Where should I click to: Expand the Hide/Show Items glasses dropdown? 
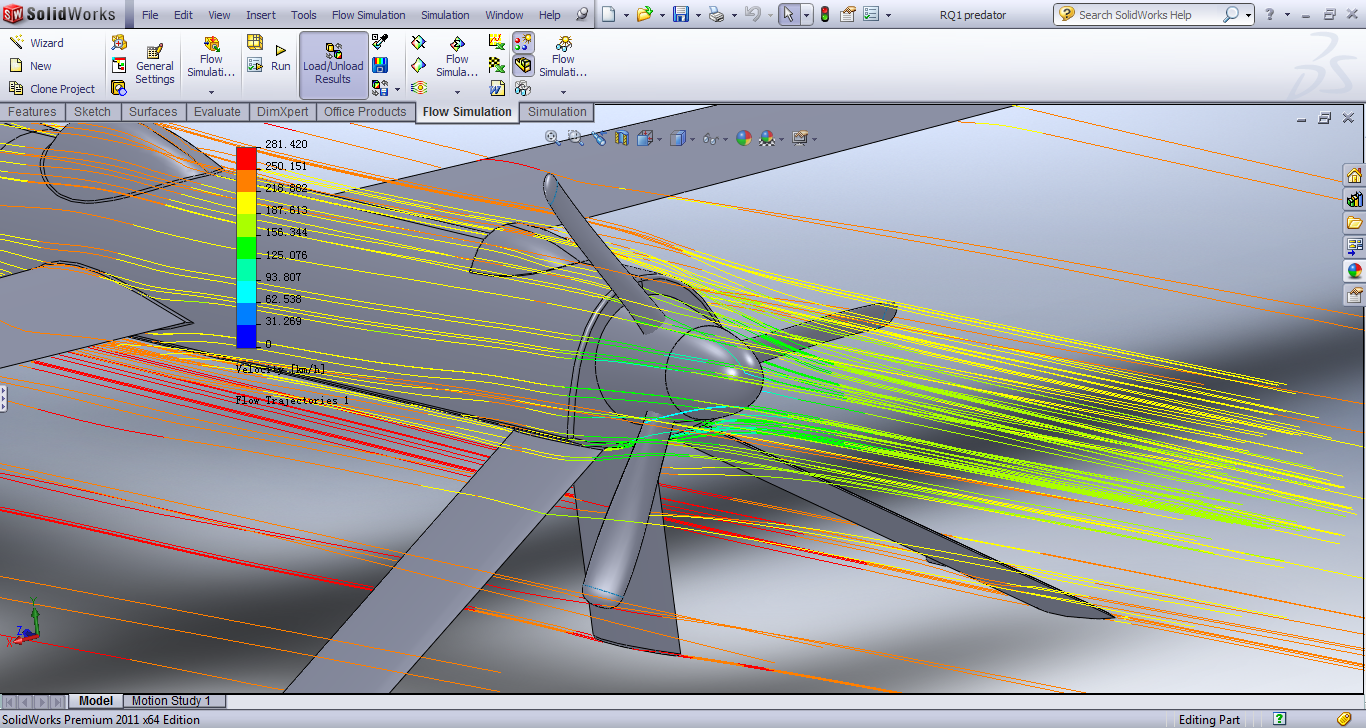(724, 139)
